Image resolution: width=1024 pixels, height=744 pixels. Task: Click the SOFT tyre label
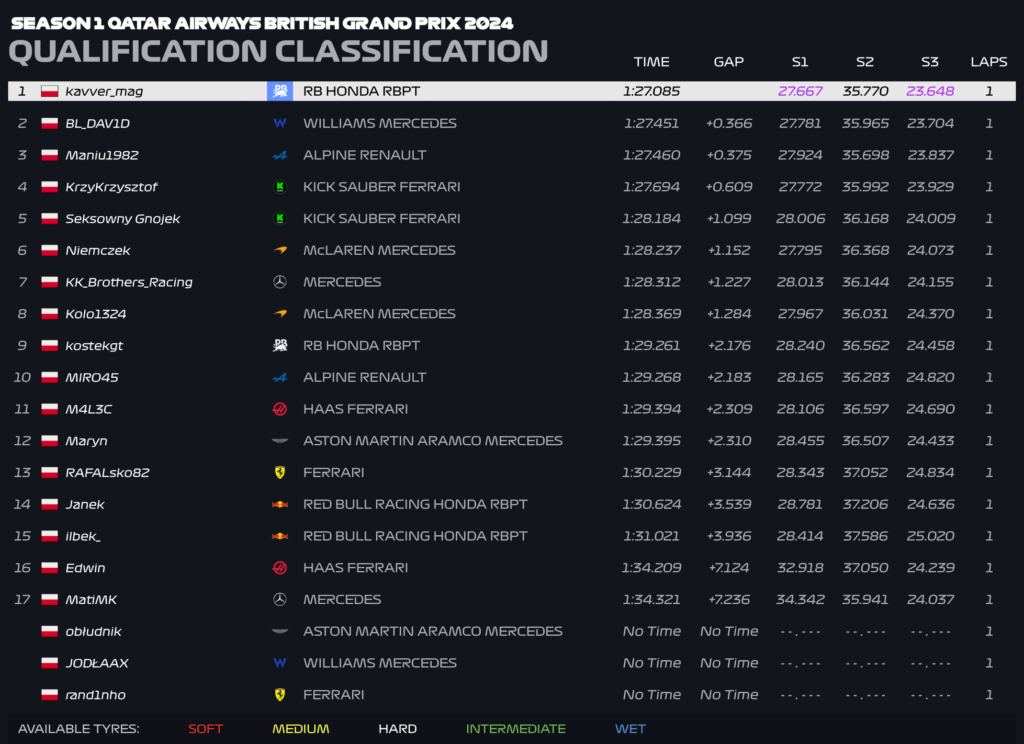pyautogui.click(x=206, y=728)
